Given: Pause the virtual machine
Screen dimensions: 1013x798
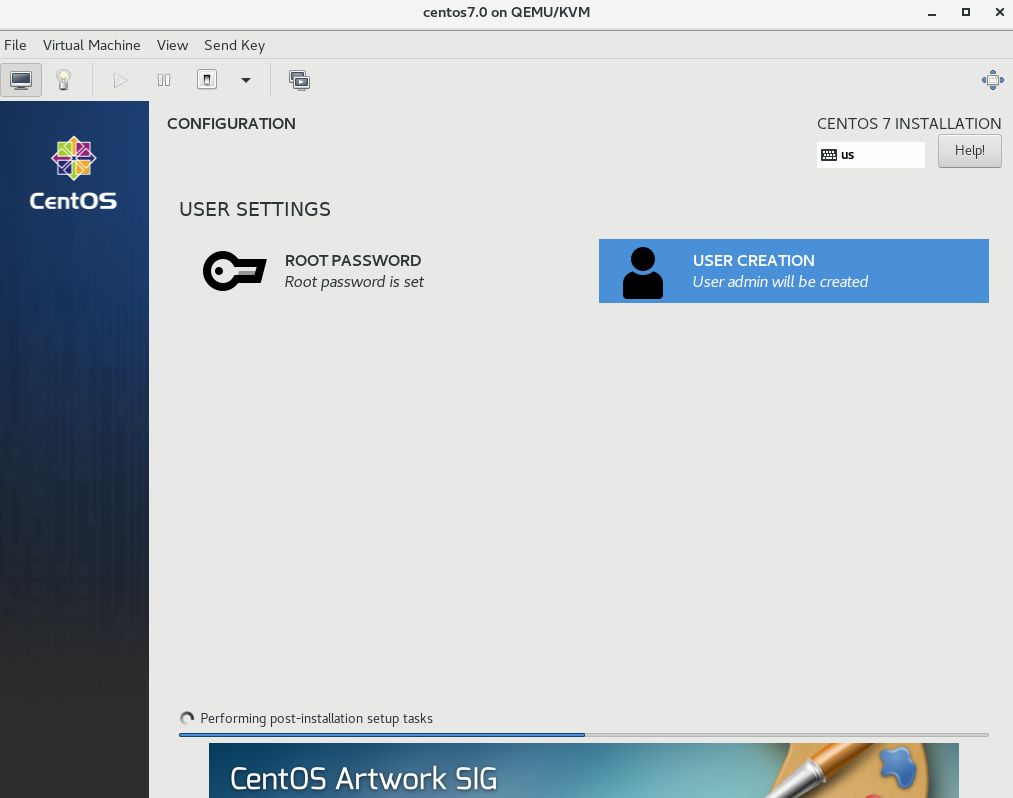Looking at the screenshot, I should pyautogui.click(x=164, y=80).
